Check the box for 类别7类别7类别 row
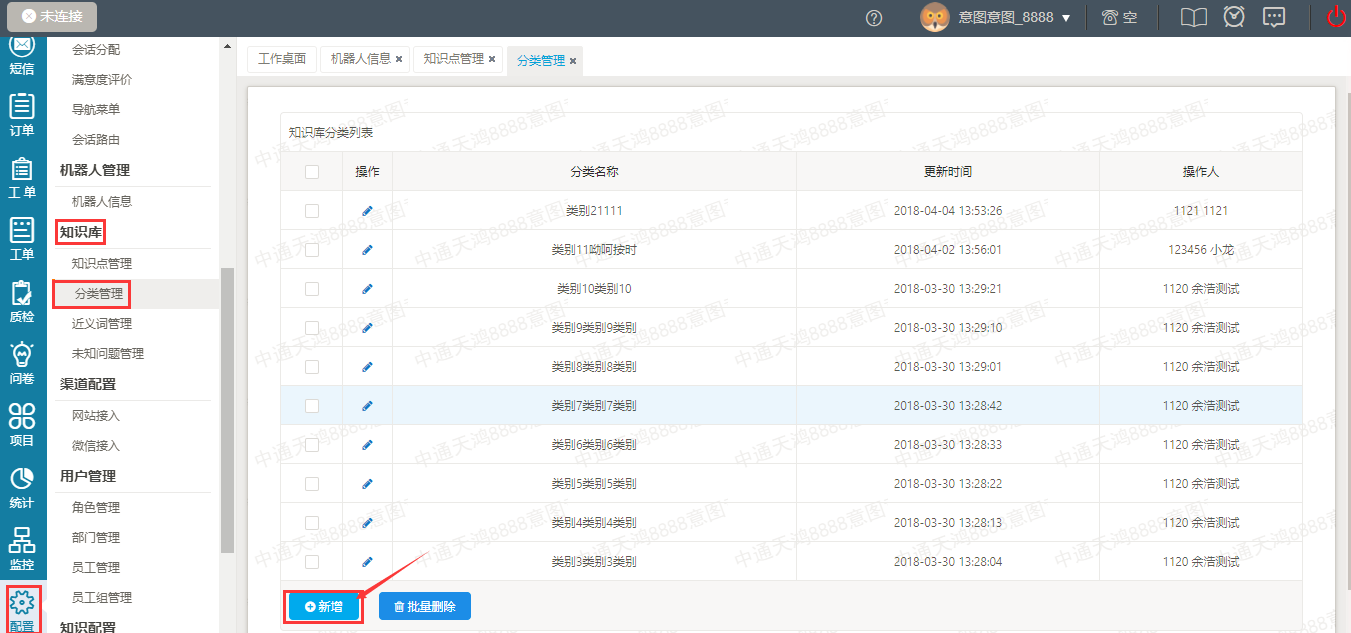The height and width of the screenshot is (633, 1351). pyautogui.click(x=312, y=406)
